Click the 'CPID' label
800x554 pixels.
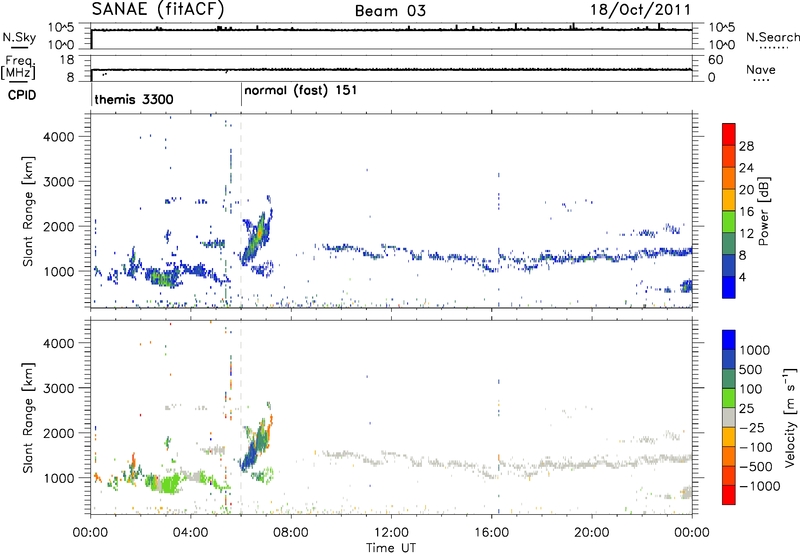click(22, 95)
